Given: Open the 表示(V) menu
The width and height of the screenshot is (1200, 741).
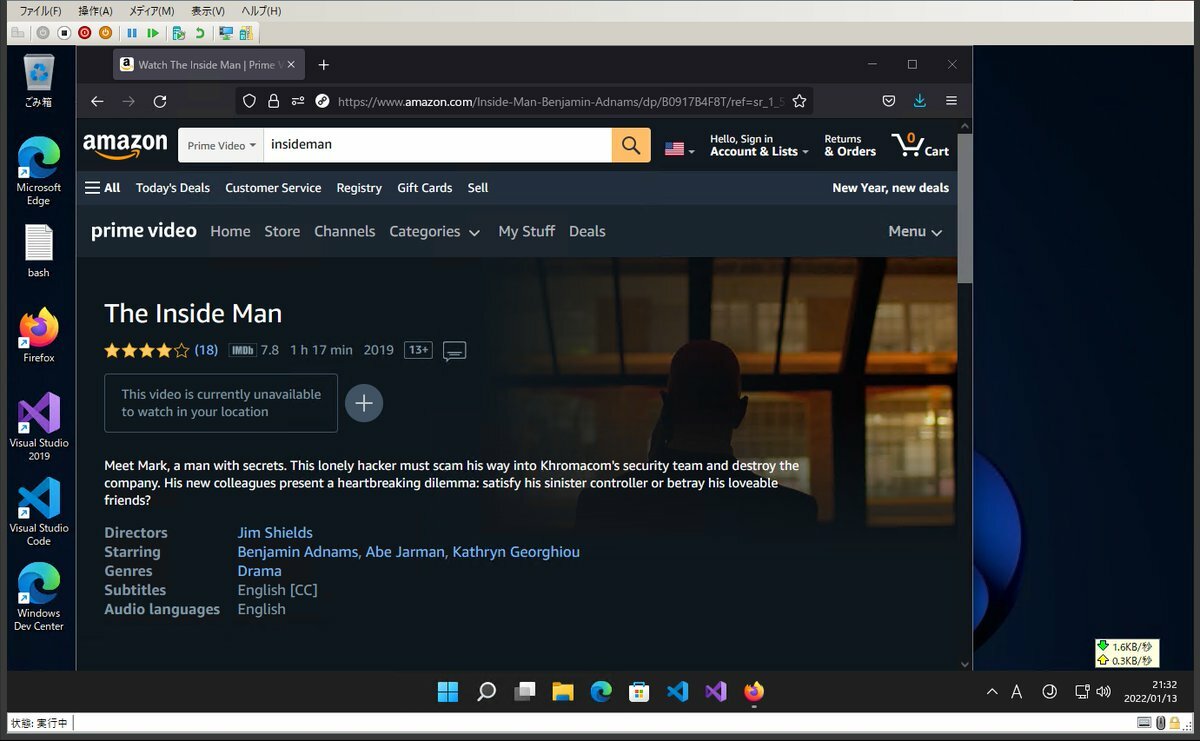Looking at the screenshot, I should [207, 10].
